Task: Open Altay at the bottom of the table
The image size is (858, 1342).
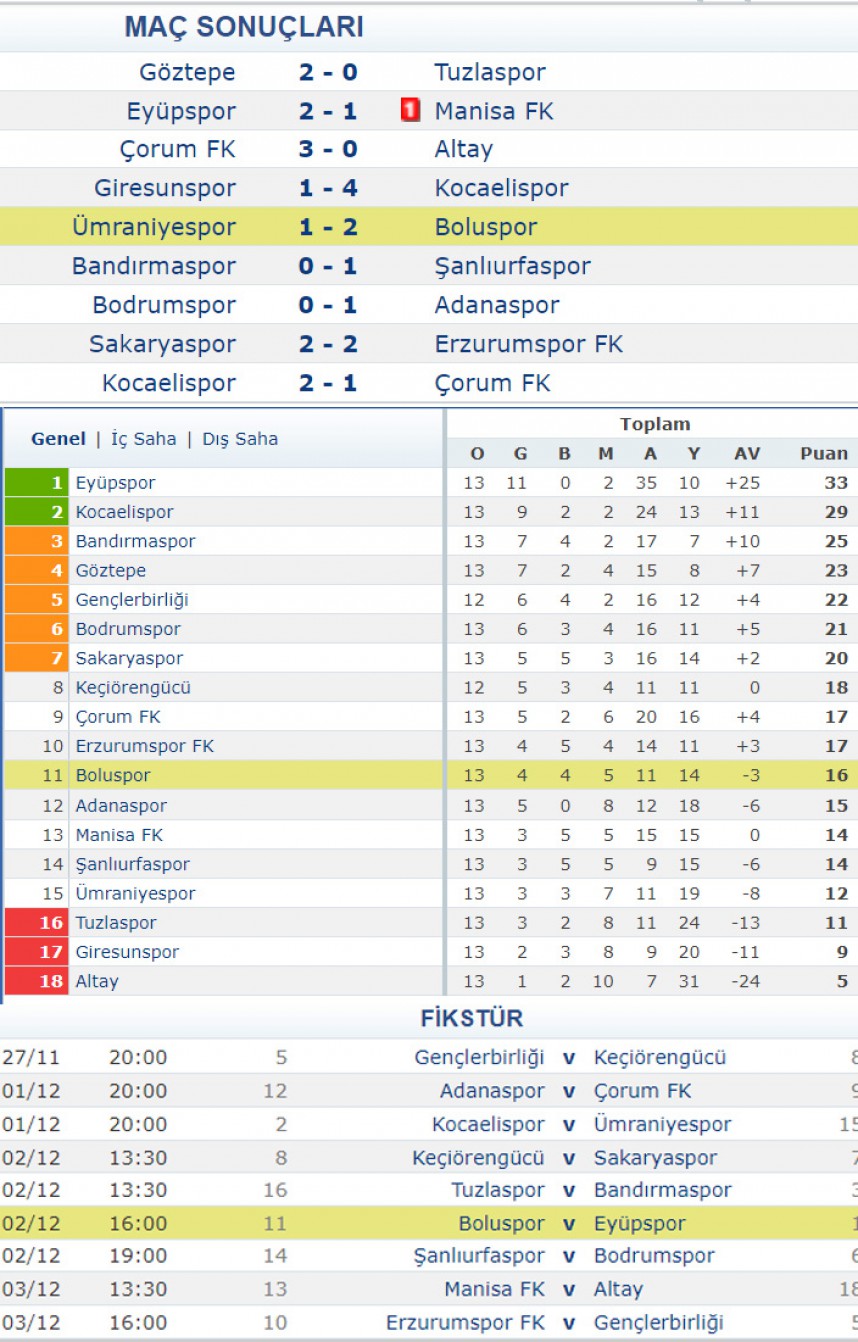Action: (97, 981)
